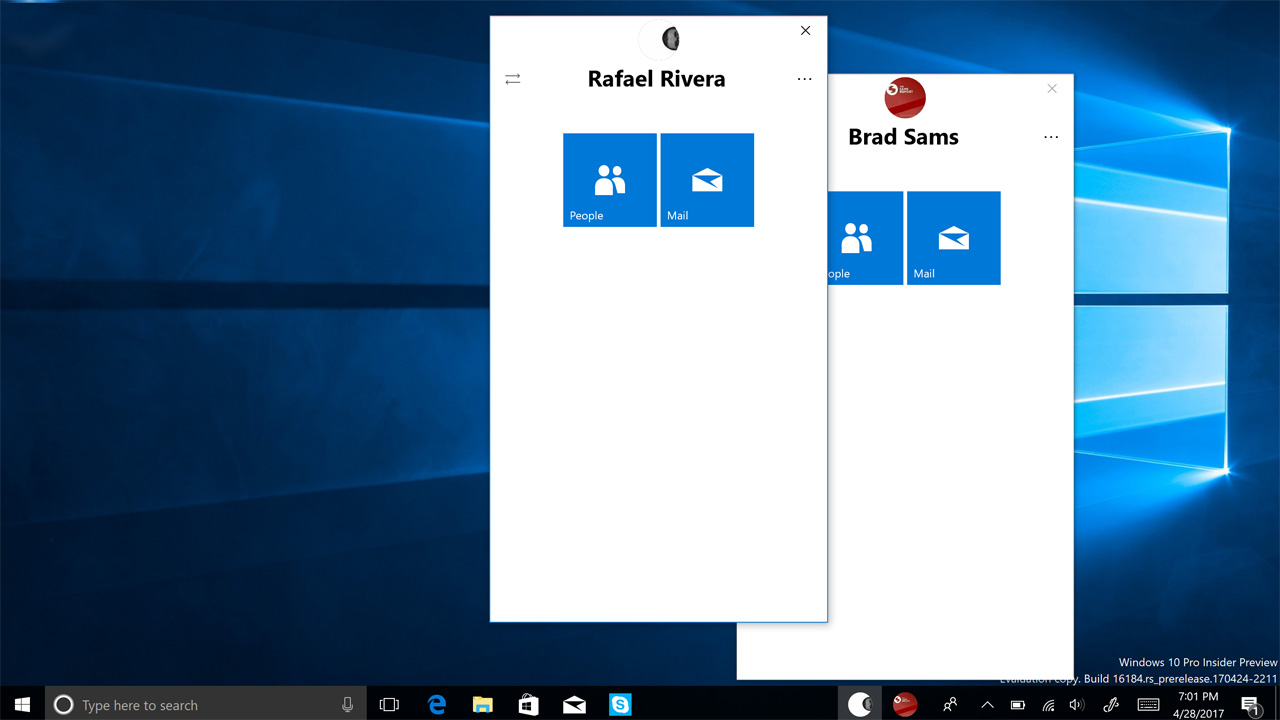Click the switch arrows icon beside Rafael Rivera

tap(513, 79)
